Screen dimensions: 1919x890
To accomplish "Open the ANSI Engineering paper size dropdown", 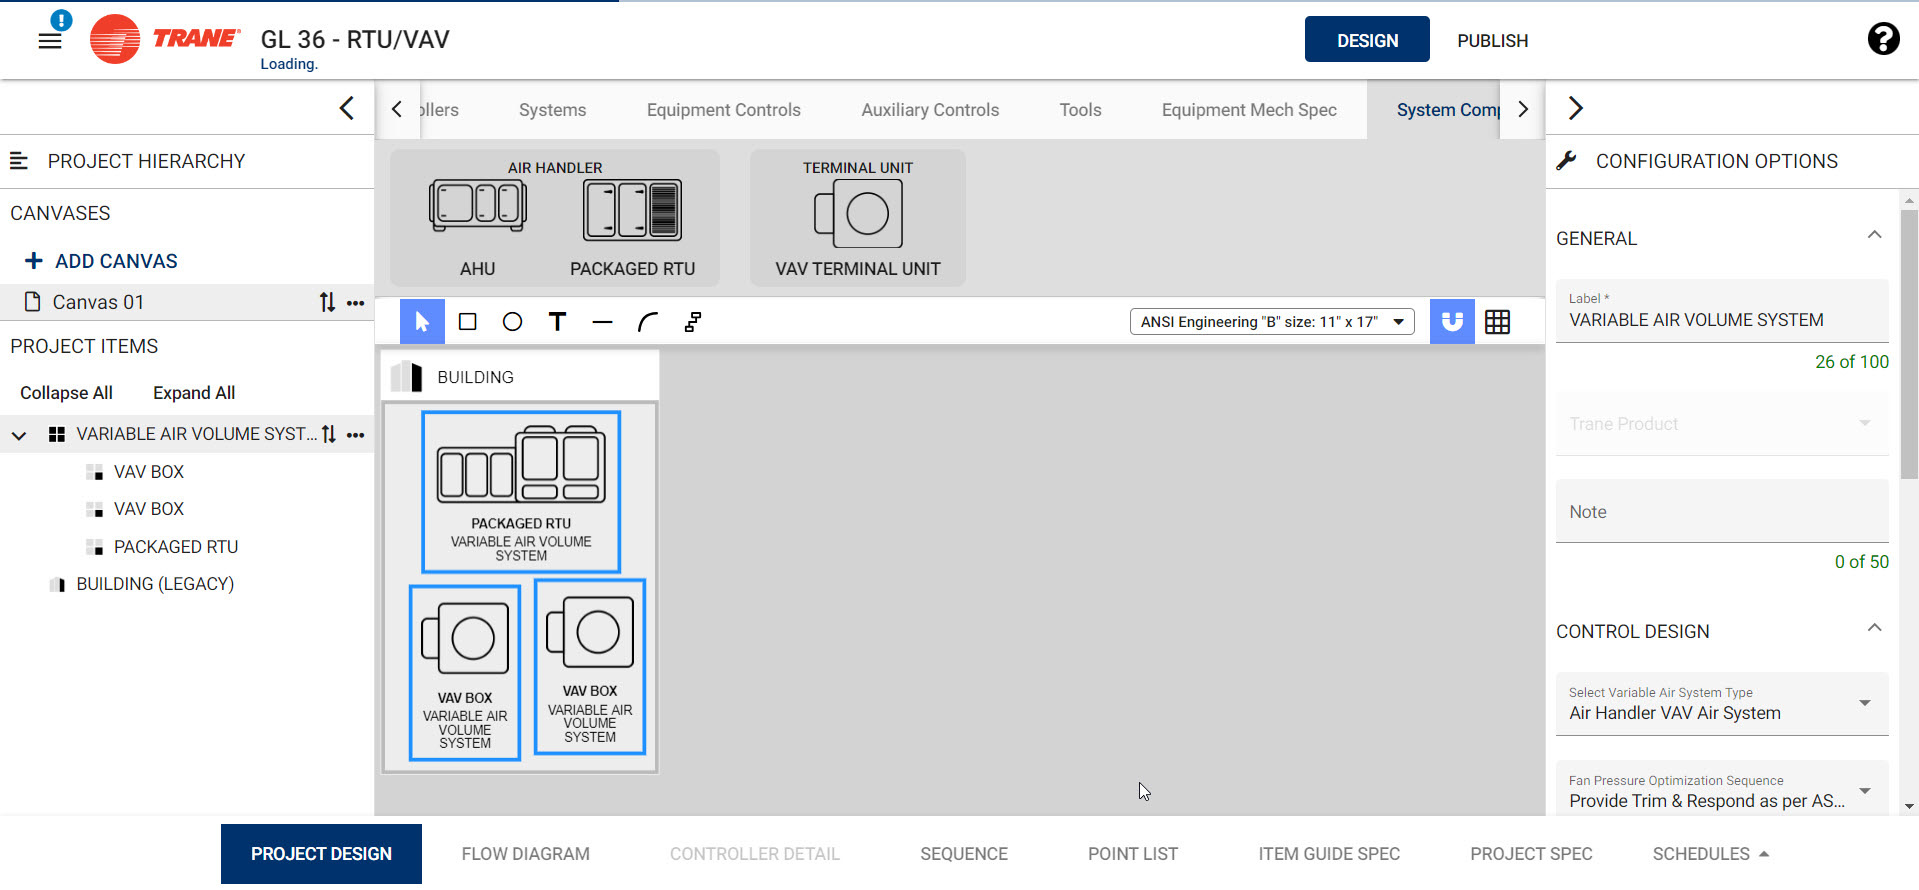I will click(x=1271, y=322).
